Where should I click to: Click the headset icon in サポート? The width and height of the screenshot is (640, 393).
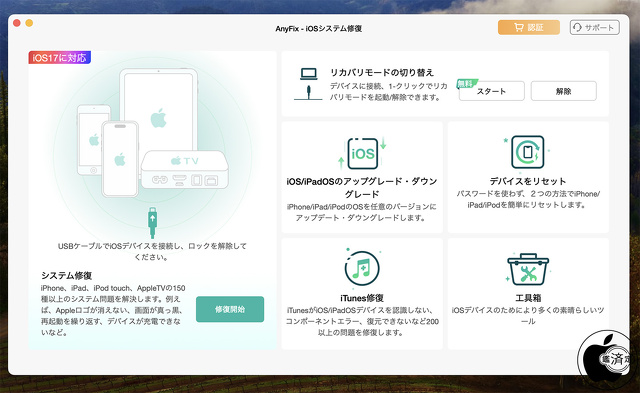coord(577,27)
